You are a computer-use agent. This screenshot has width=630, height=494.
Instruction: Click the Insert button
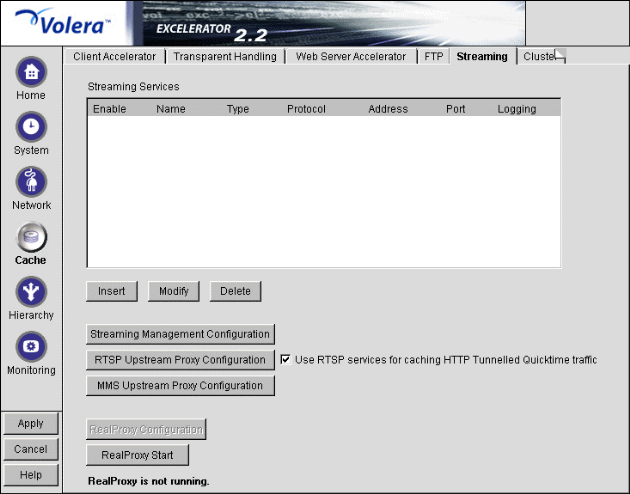tap(112, 291)
